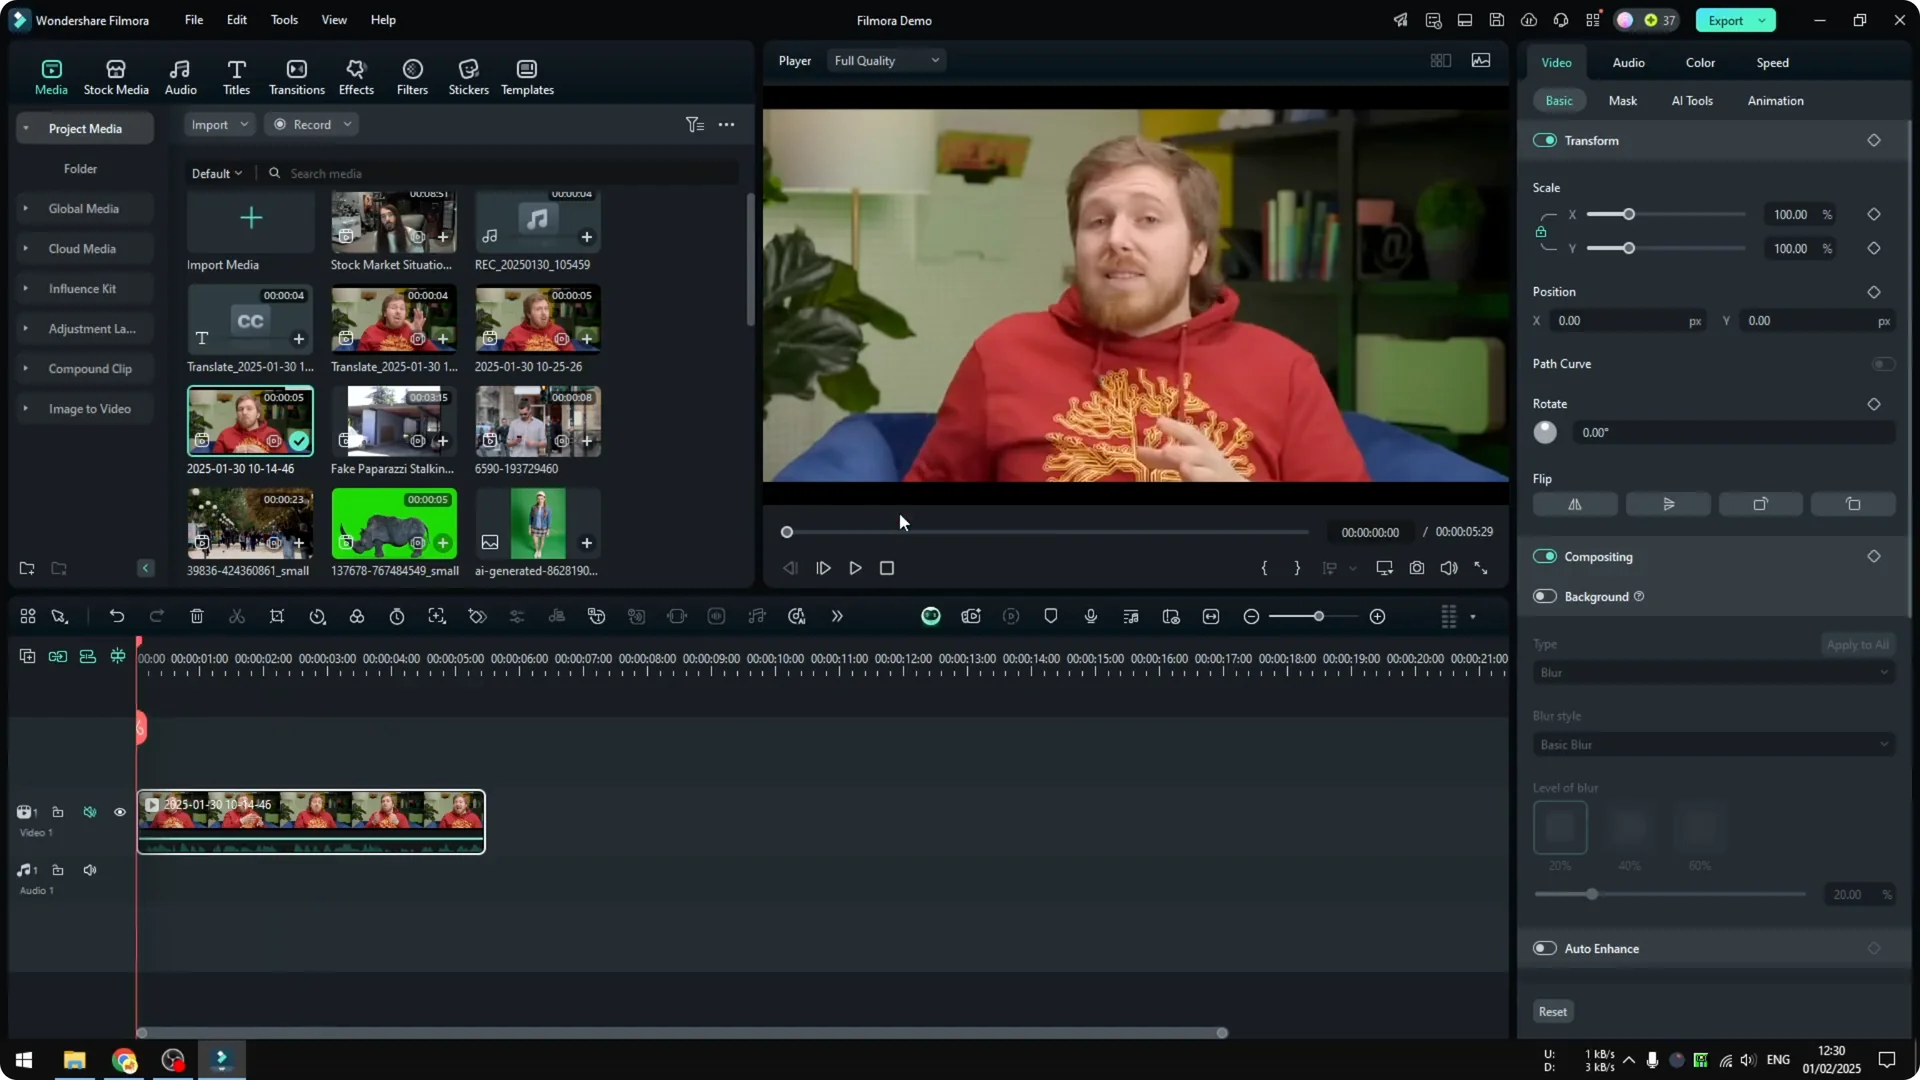Image resolution: width=1920 pixels, height=1080 pixels.
Task: Click the voiceover microphone icon above the timeline
Action: (1090, 616)
